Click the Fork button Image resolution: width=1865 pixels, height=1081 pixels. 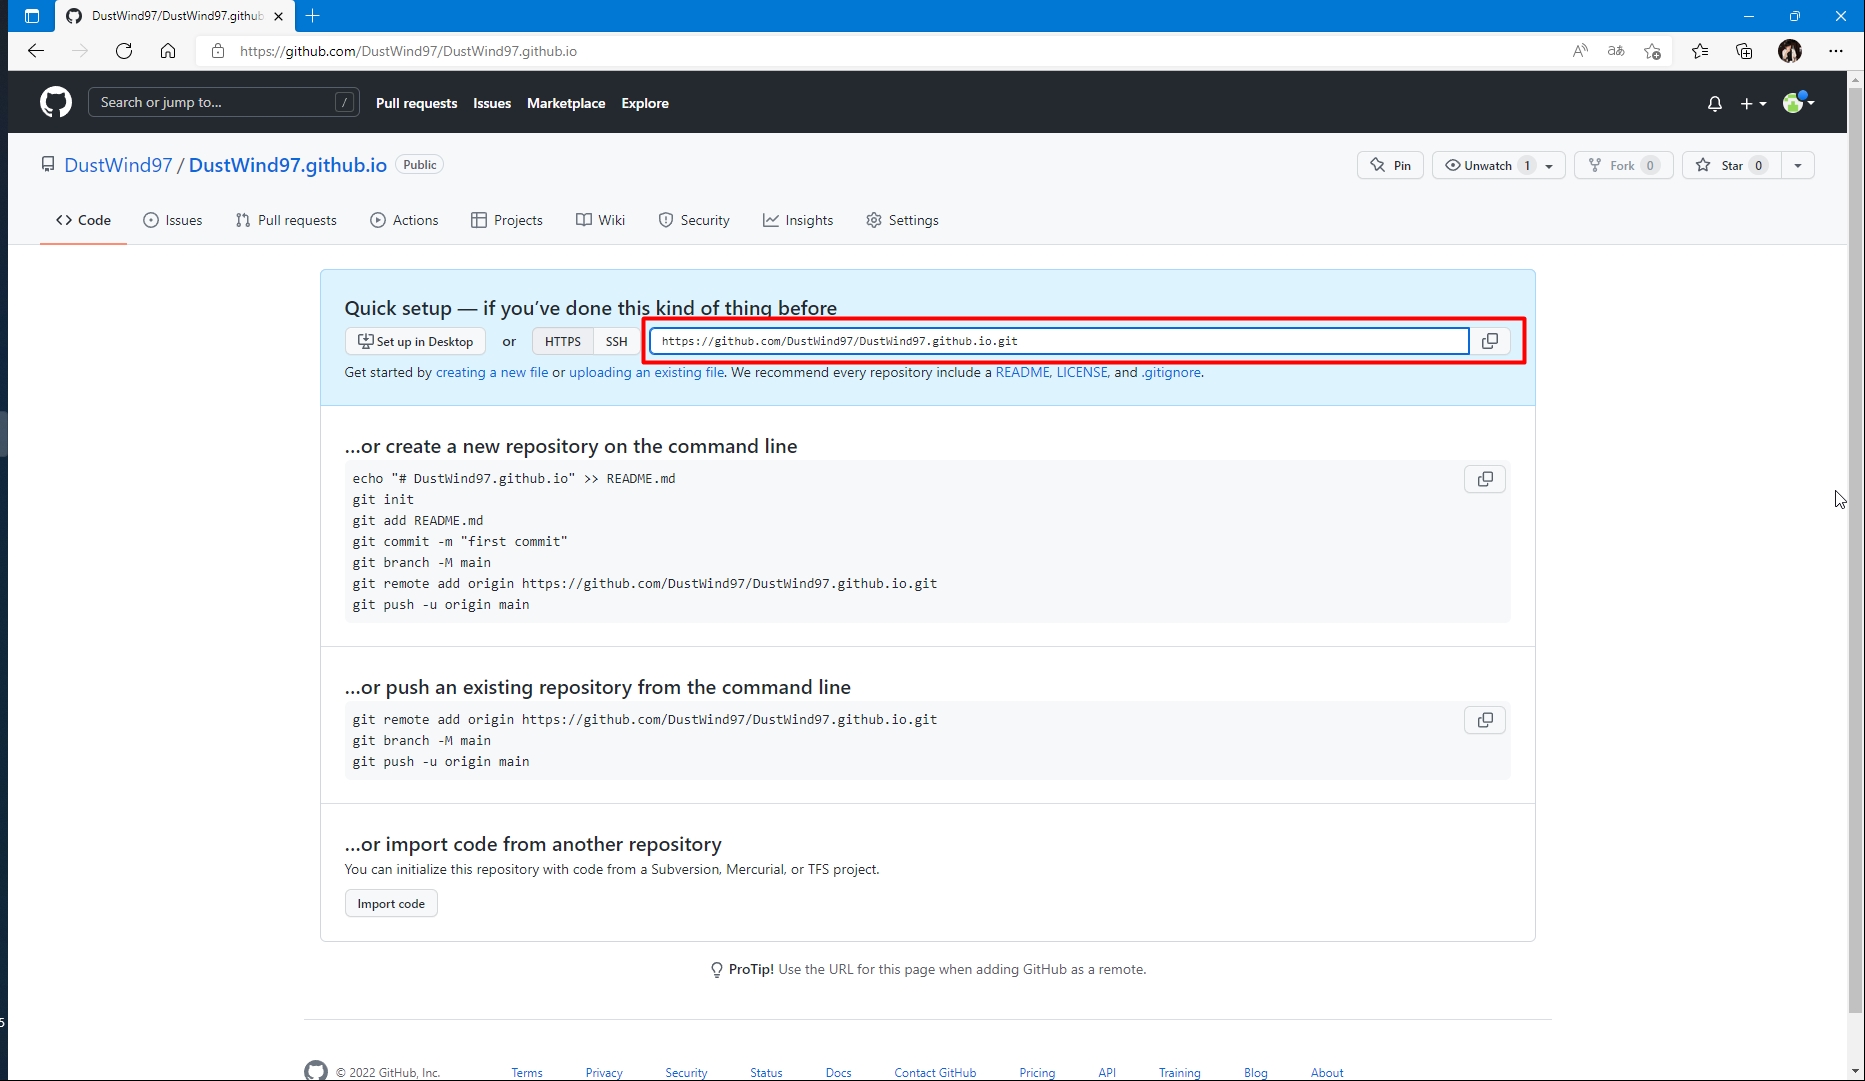(1624, 165)
